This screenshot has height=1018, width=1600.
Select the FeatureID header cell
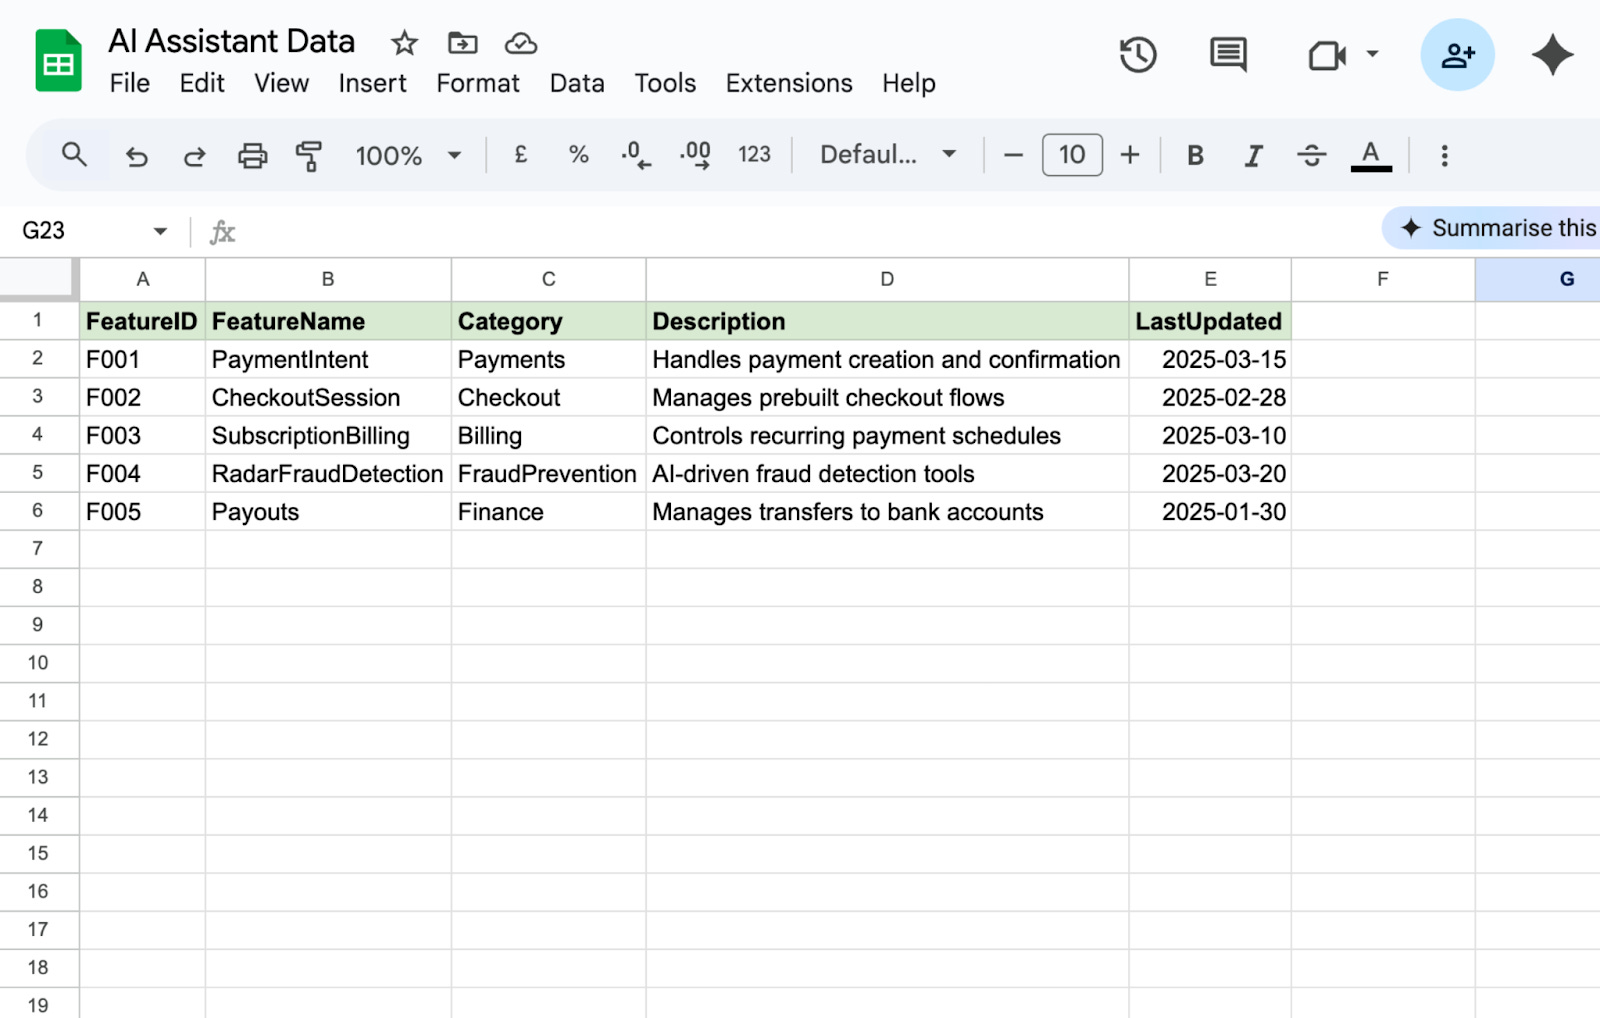142,321
